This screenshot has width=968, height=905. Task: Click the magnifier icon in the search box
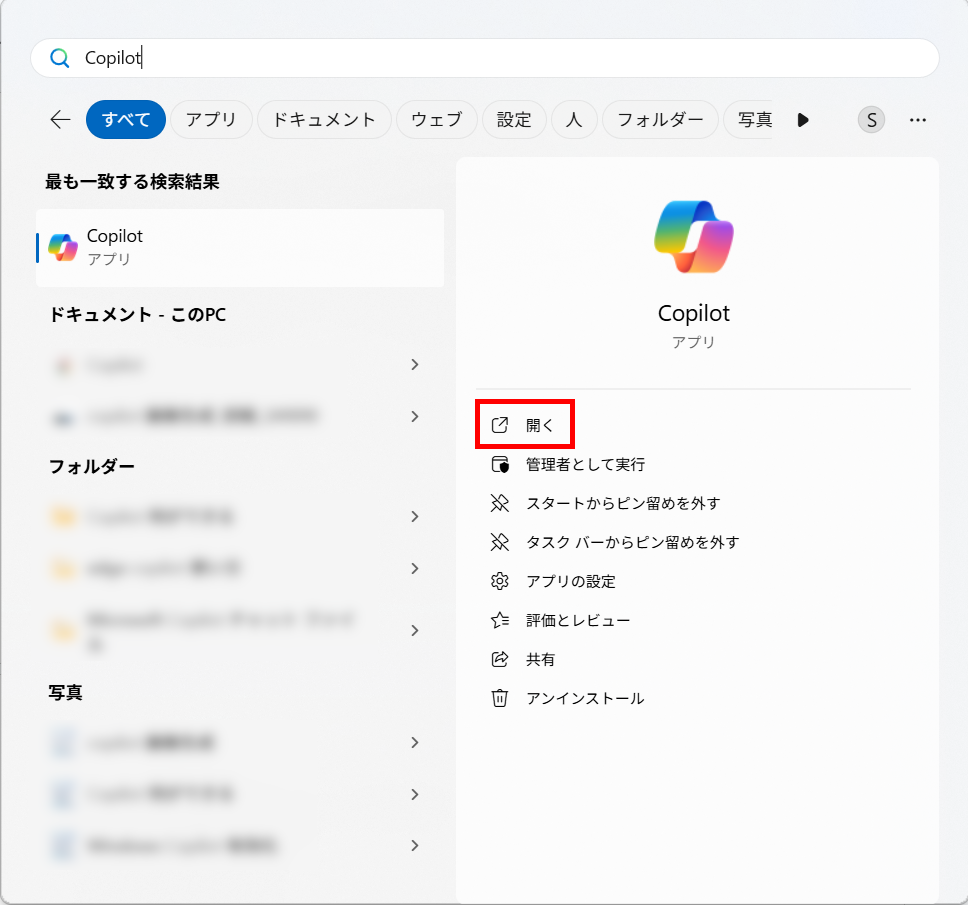click(x=59, y=58)
